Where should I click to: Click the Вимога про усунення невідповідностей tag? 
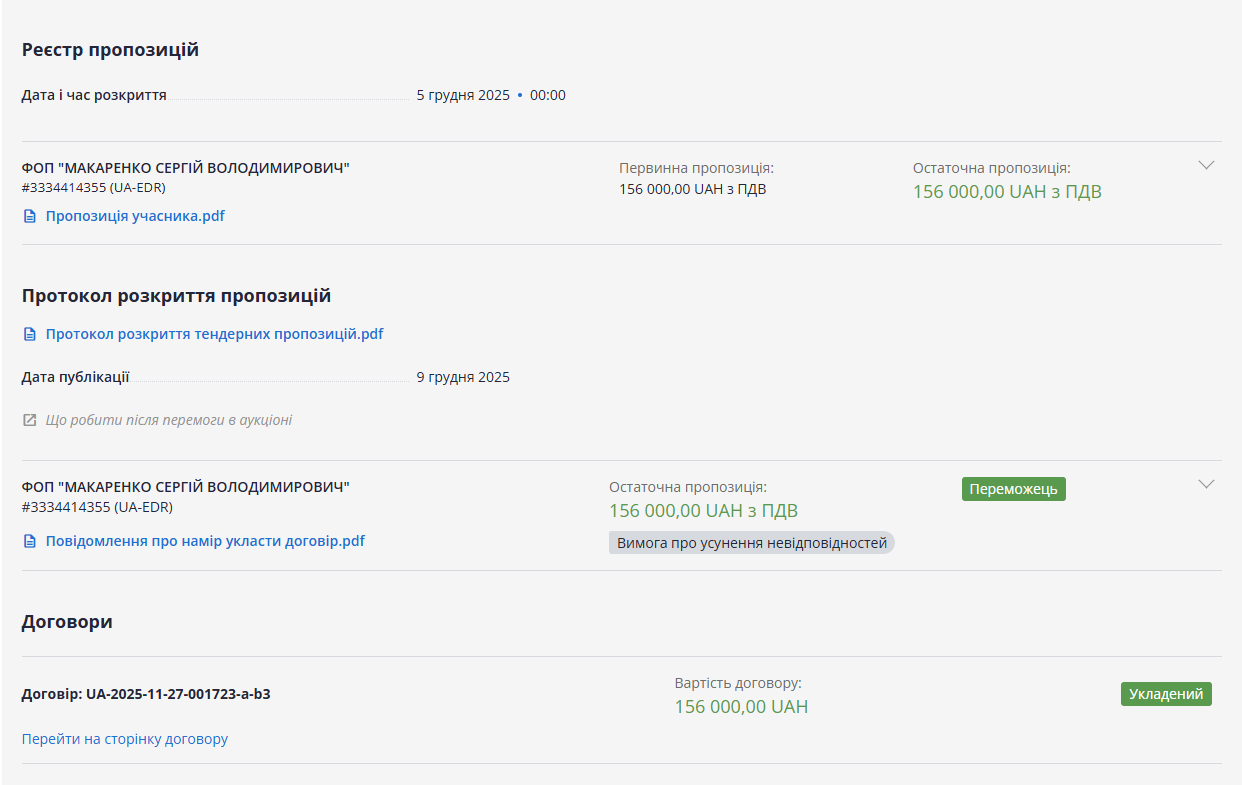751,543
